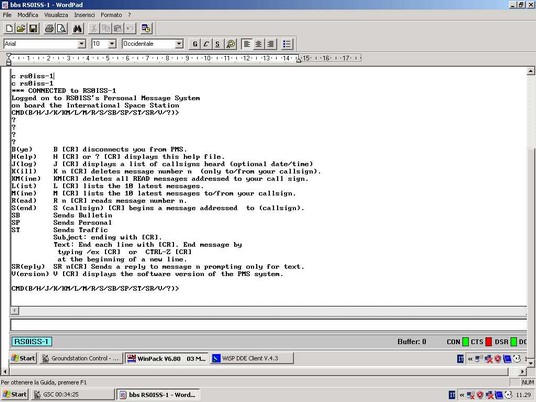Viewport: 536px width, 402px height.
Task: Find text with the binoculars icon
Action: [x=78, y=28]
